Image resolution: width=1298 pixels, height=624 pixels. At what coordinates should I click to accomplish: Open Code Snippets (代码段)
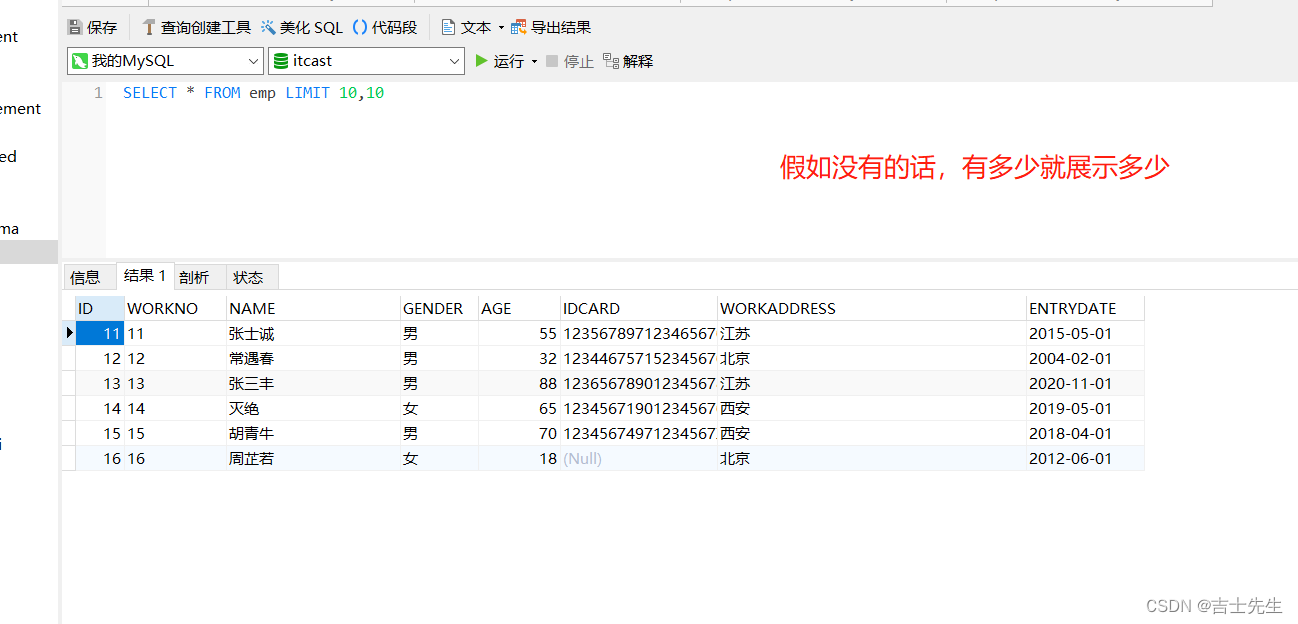[x=385, y=27]
